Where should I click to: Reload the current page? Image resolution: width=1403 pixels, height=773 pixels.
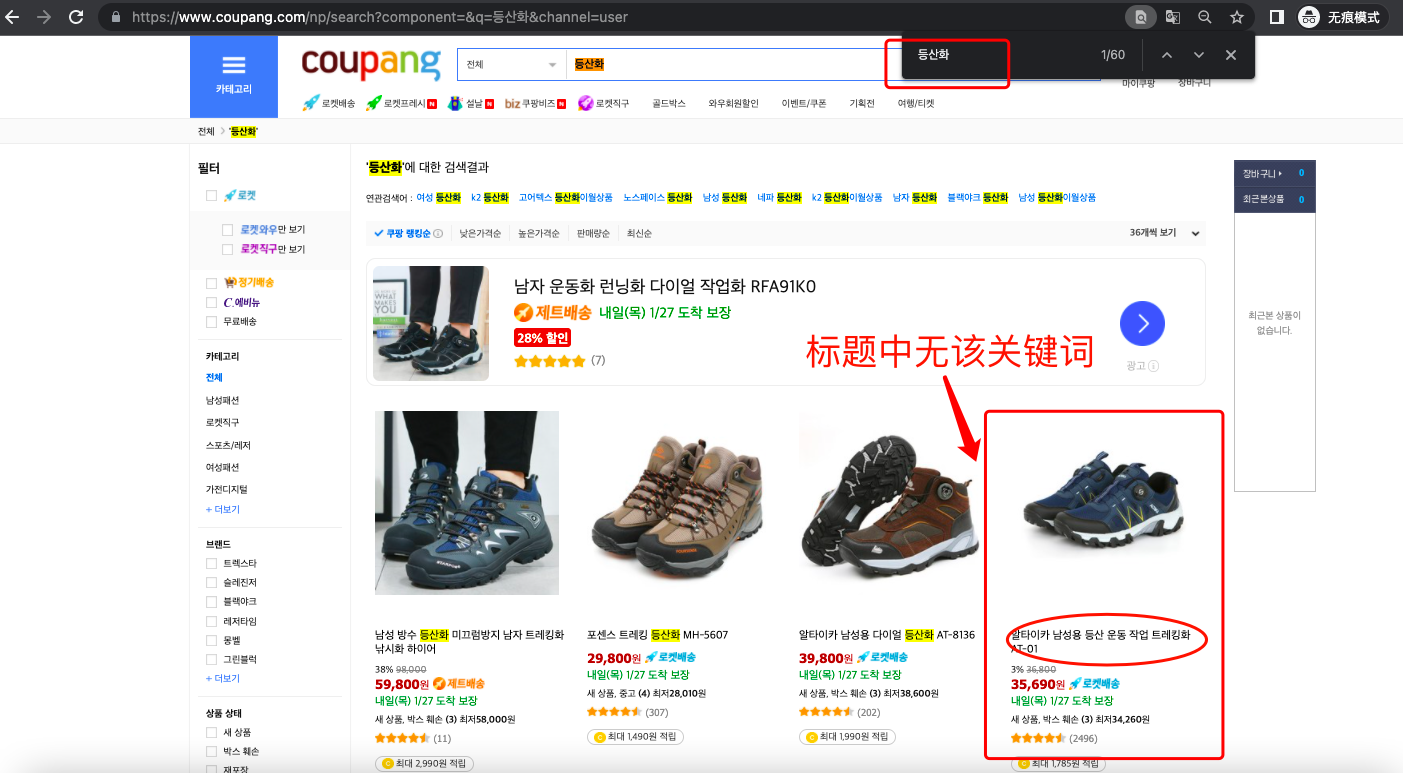76,17
